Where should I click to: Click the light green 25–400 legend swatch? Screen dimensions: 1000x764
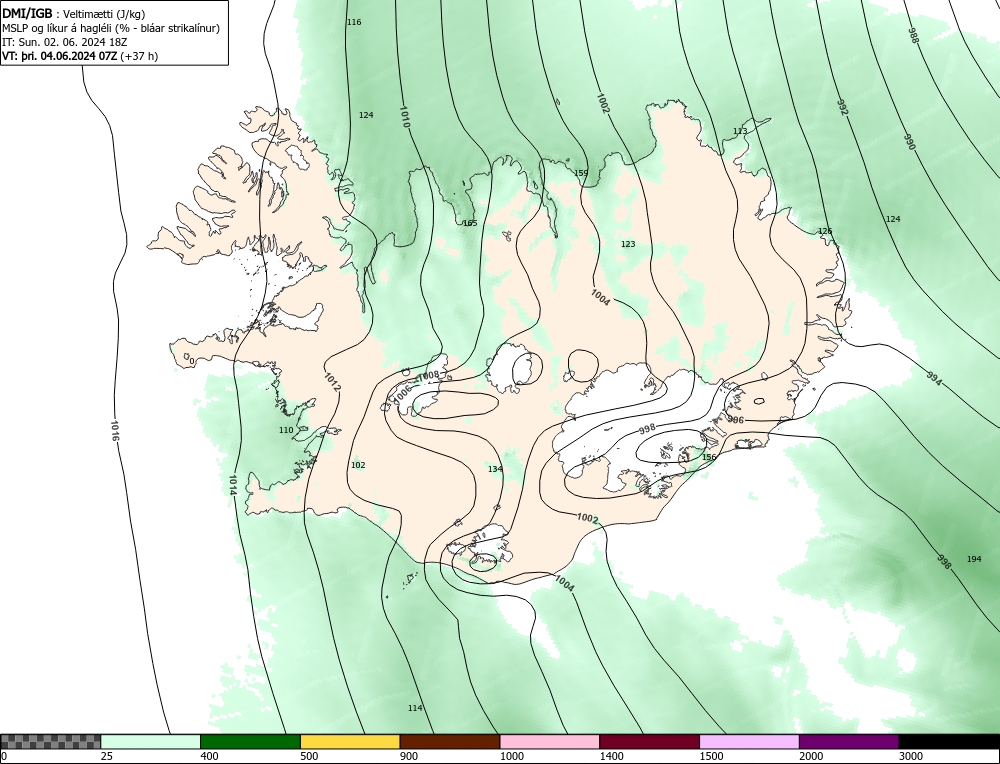151,741
